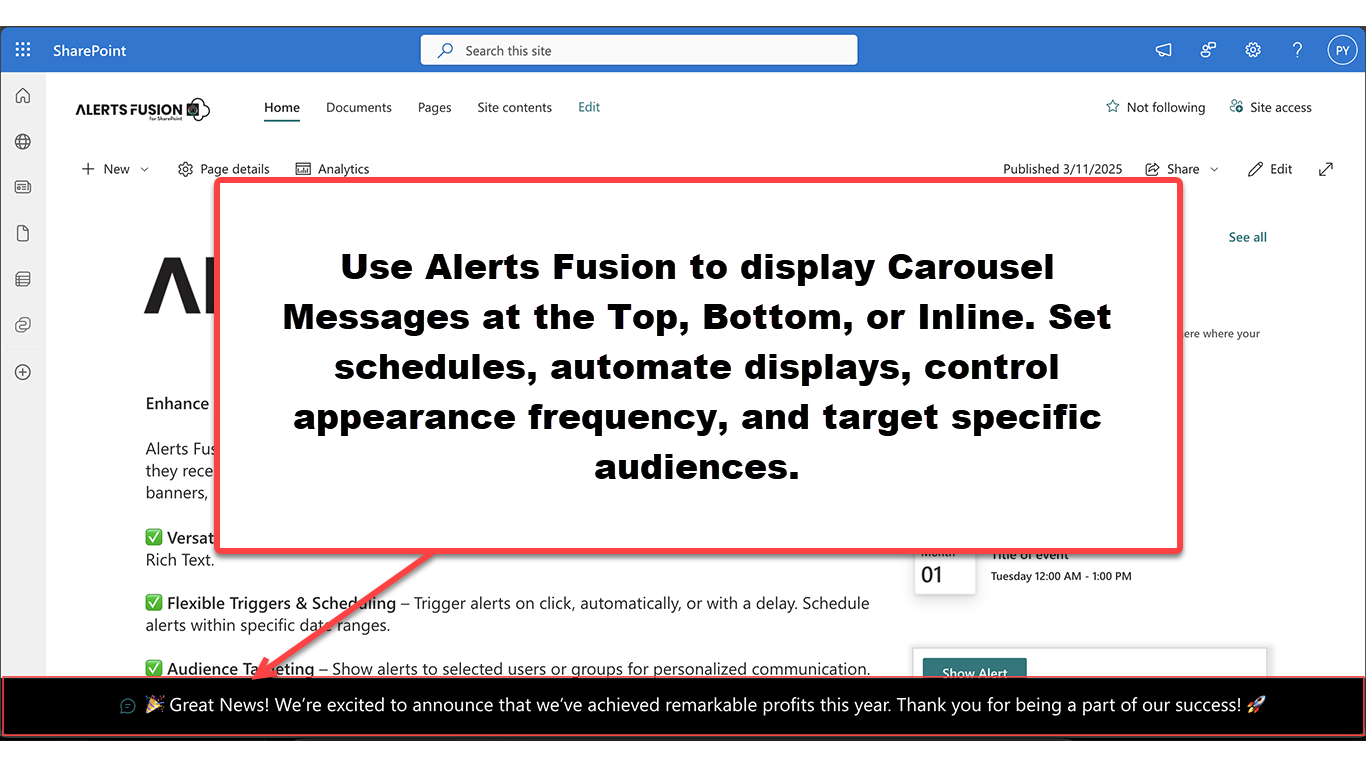Open the news icon in left rail
The image size is (1366, 768).
23,187
